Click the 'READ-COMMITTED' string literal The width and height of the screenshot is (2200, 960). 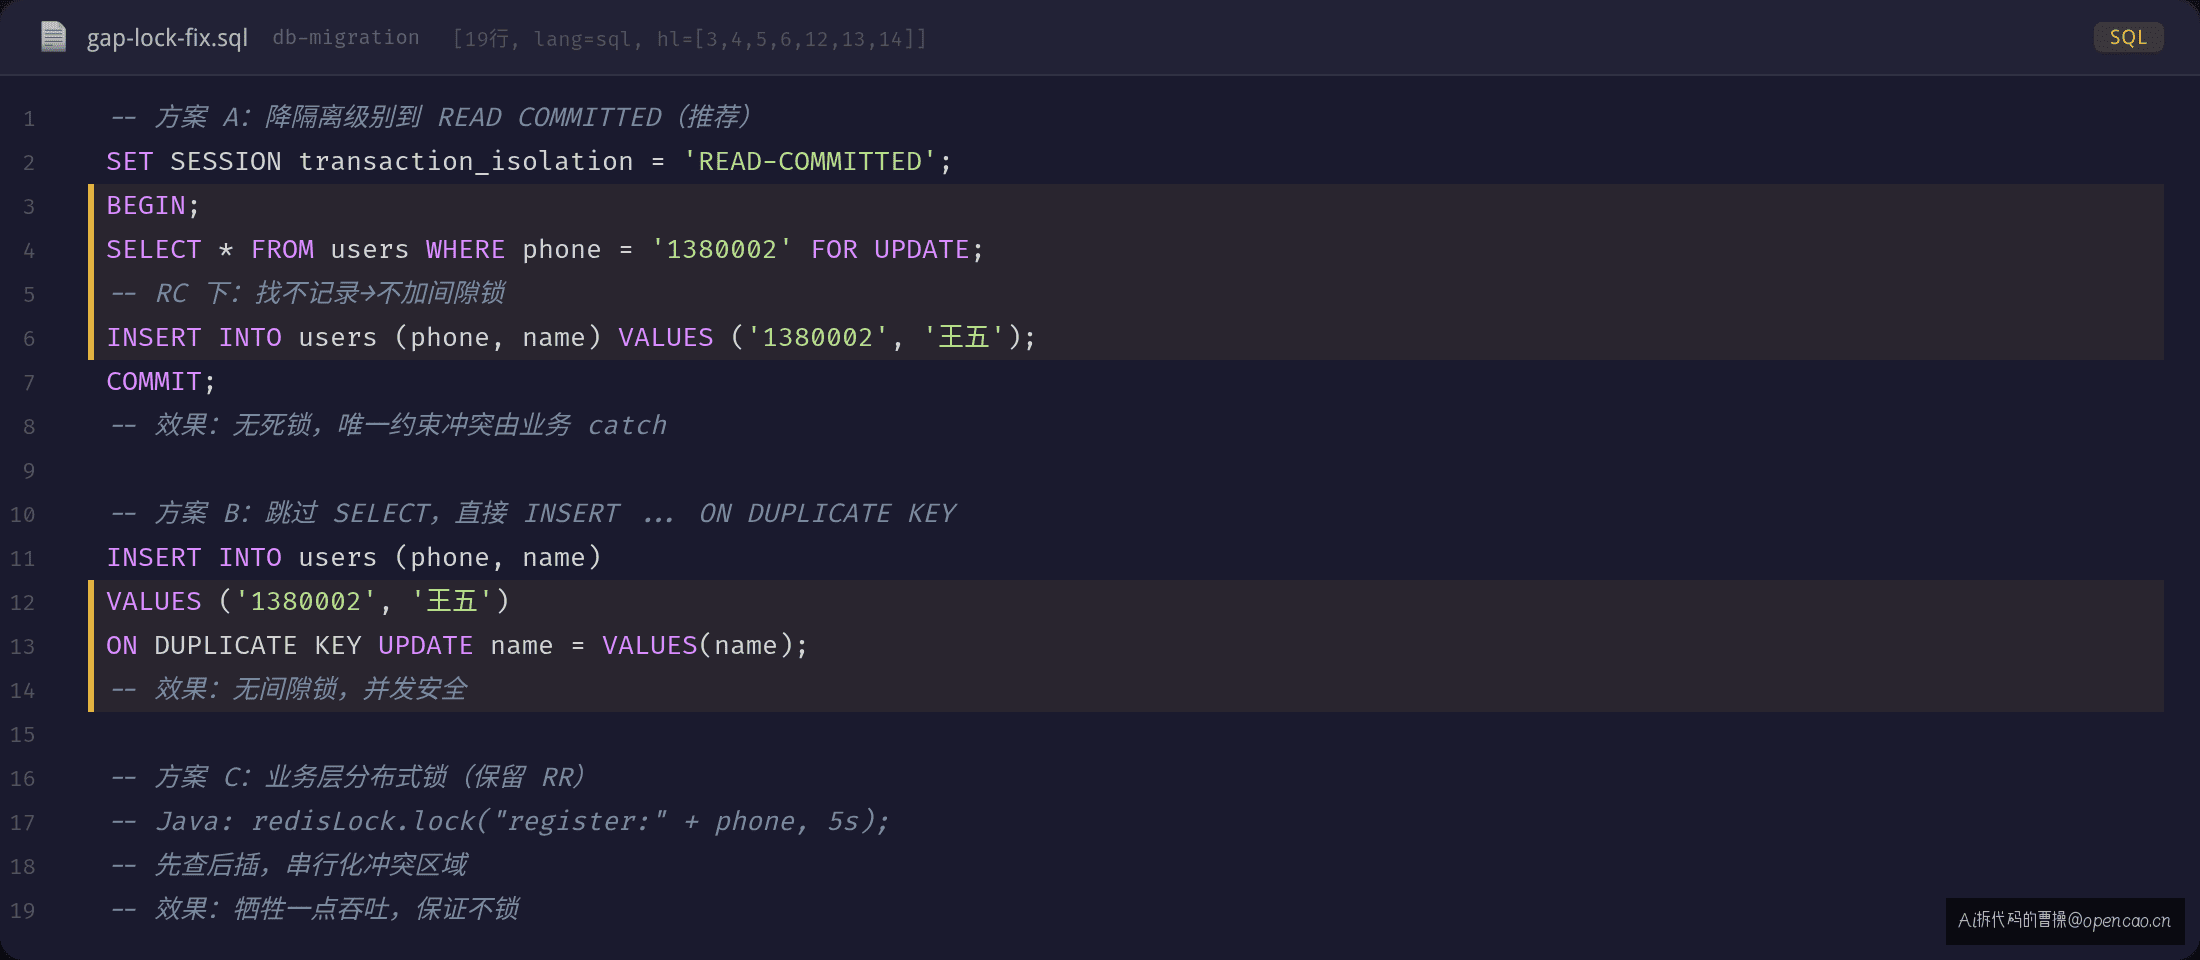809,161
